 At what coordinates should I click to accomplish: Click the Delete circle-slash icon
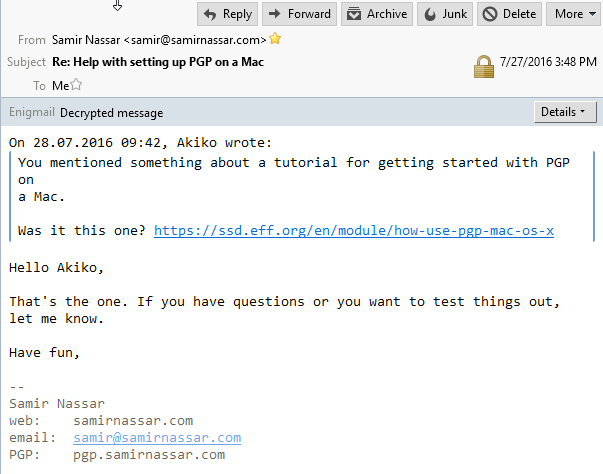coord(490,14)
